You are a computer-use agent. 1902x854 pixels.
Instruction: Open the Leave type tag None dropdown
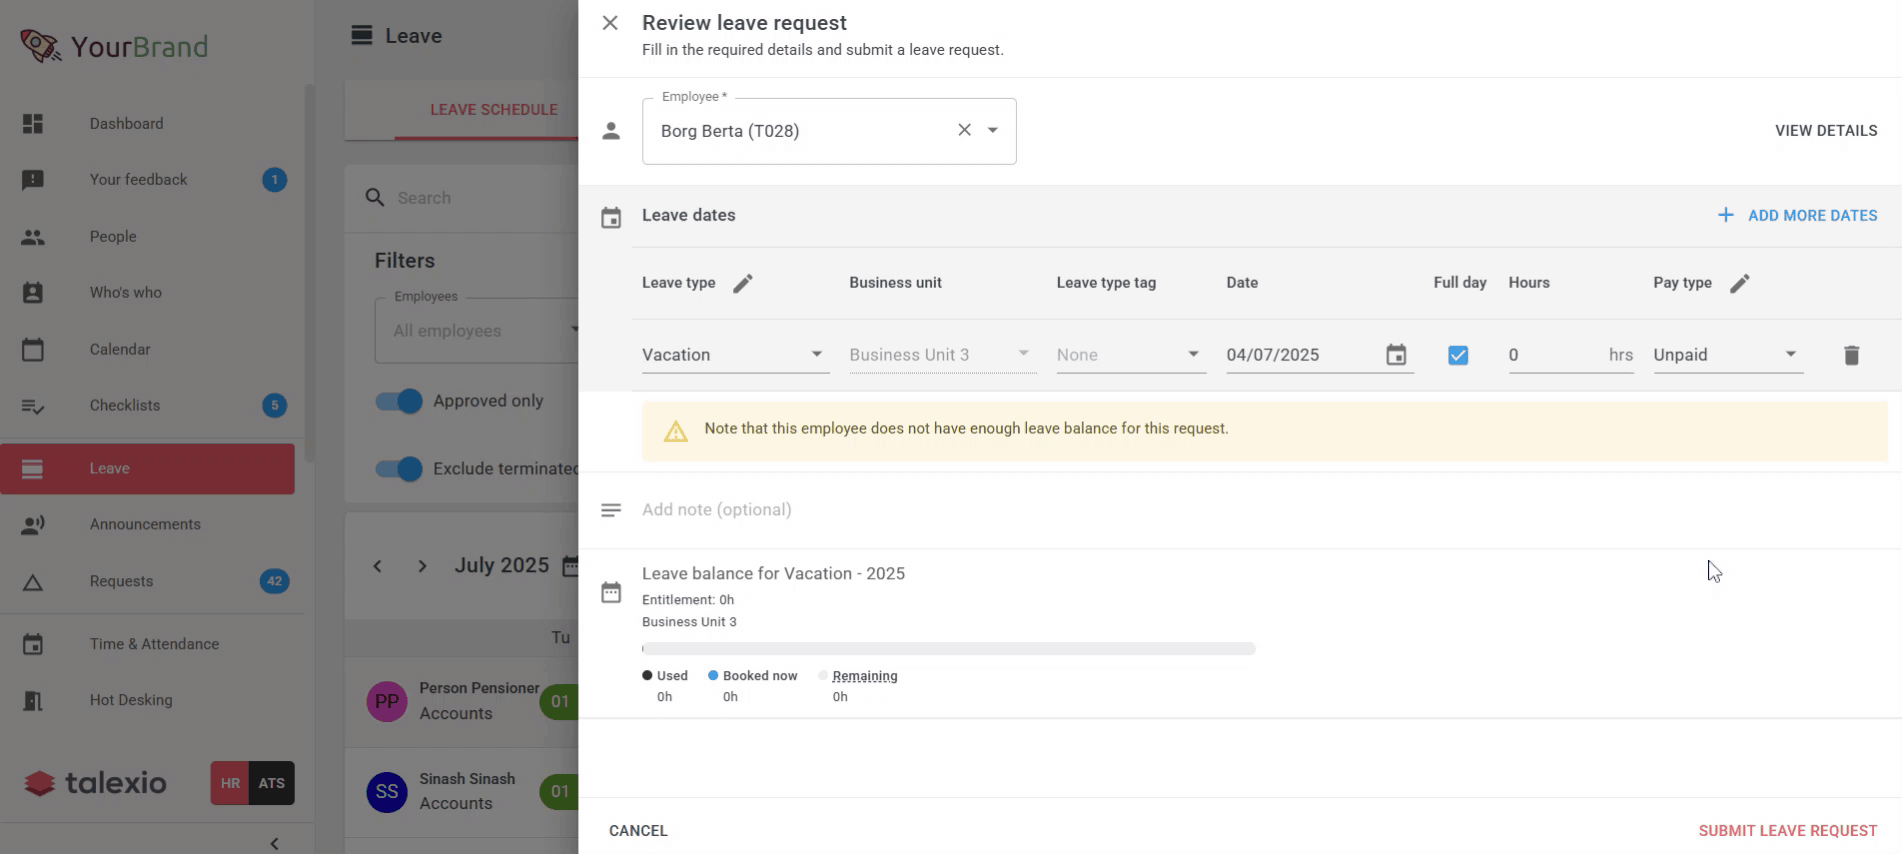point(1130,355)
